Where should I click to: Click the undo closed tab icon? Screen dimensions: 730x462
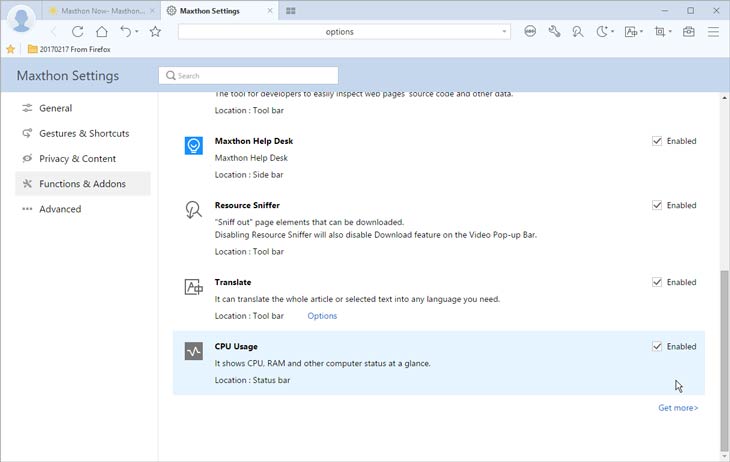pos(125,32)
